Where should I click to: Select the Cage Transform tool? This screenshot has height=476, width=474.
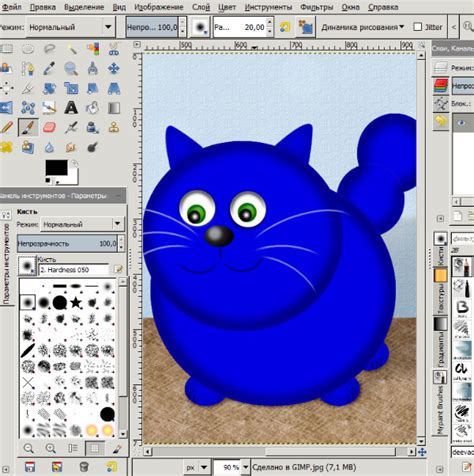click(x=28, y=108)
